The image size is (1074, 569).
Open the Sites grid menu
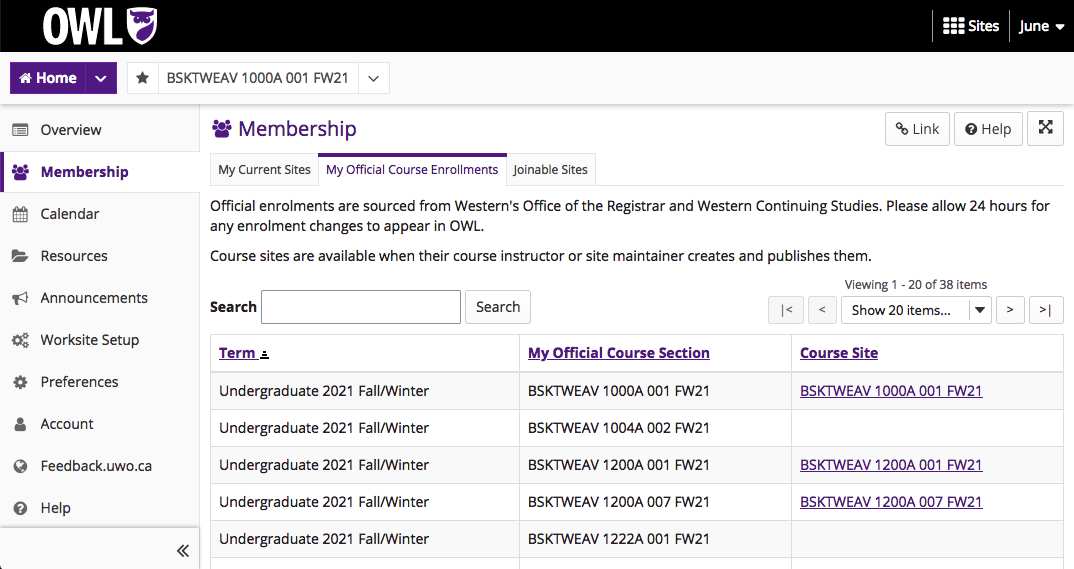[970, 26]
